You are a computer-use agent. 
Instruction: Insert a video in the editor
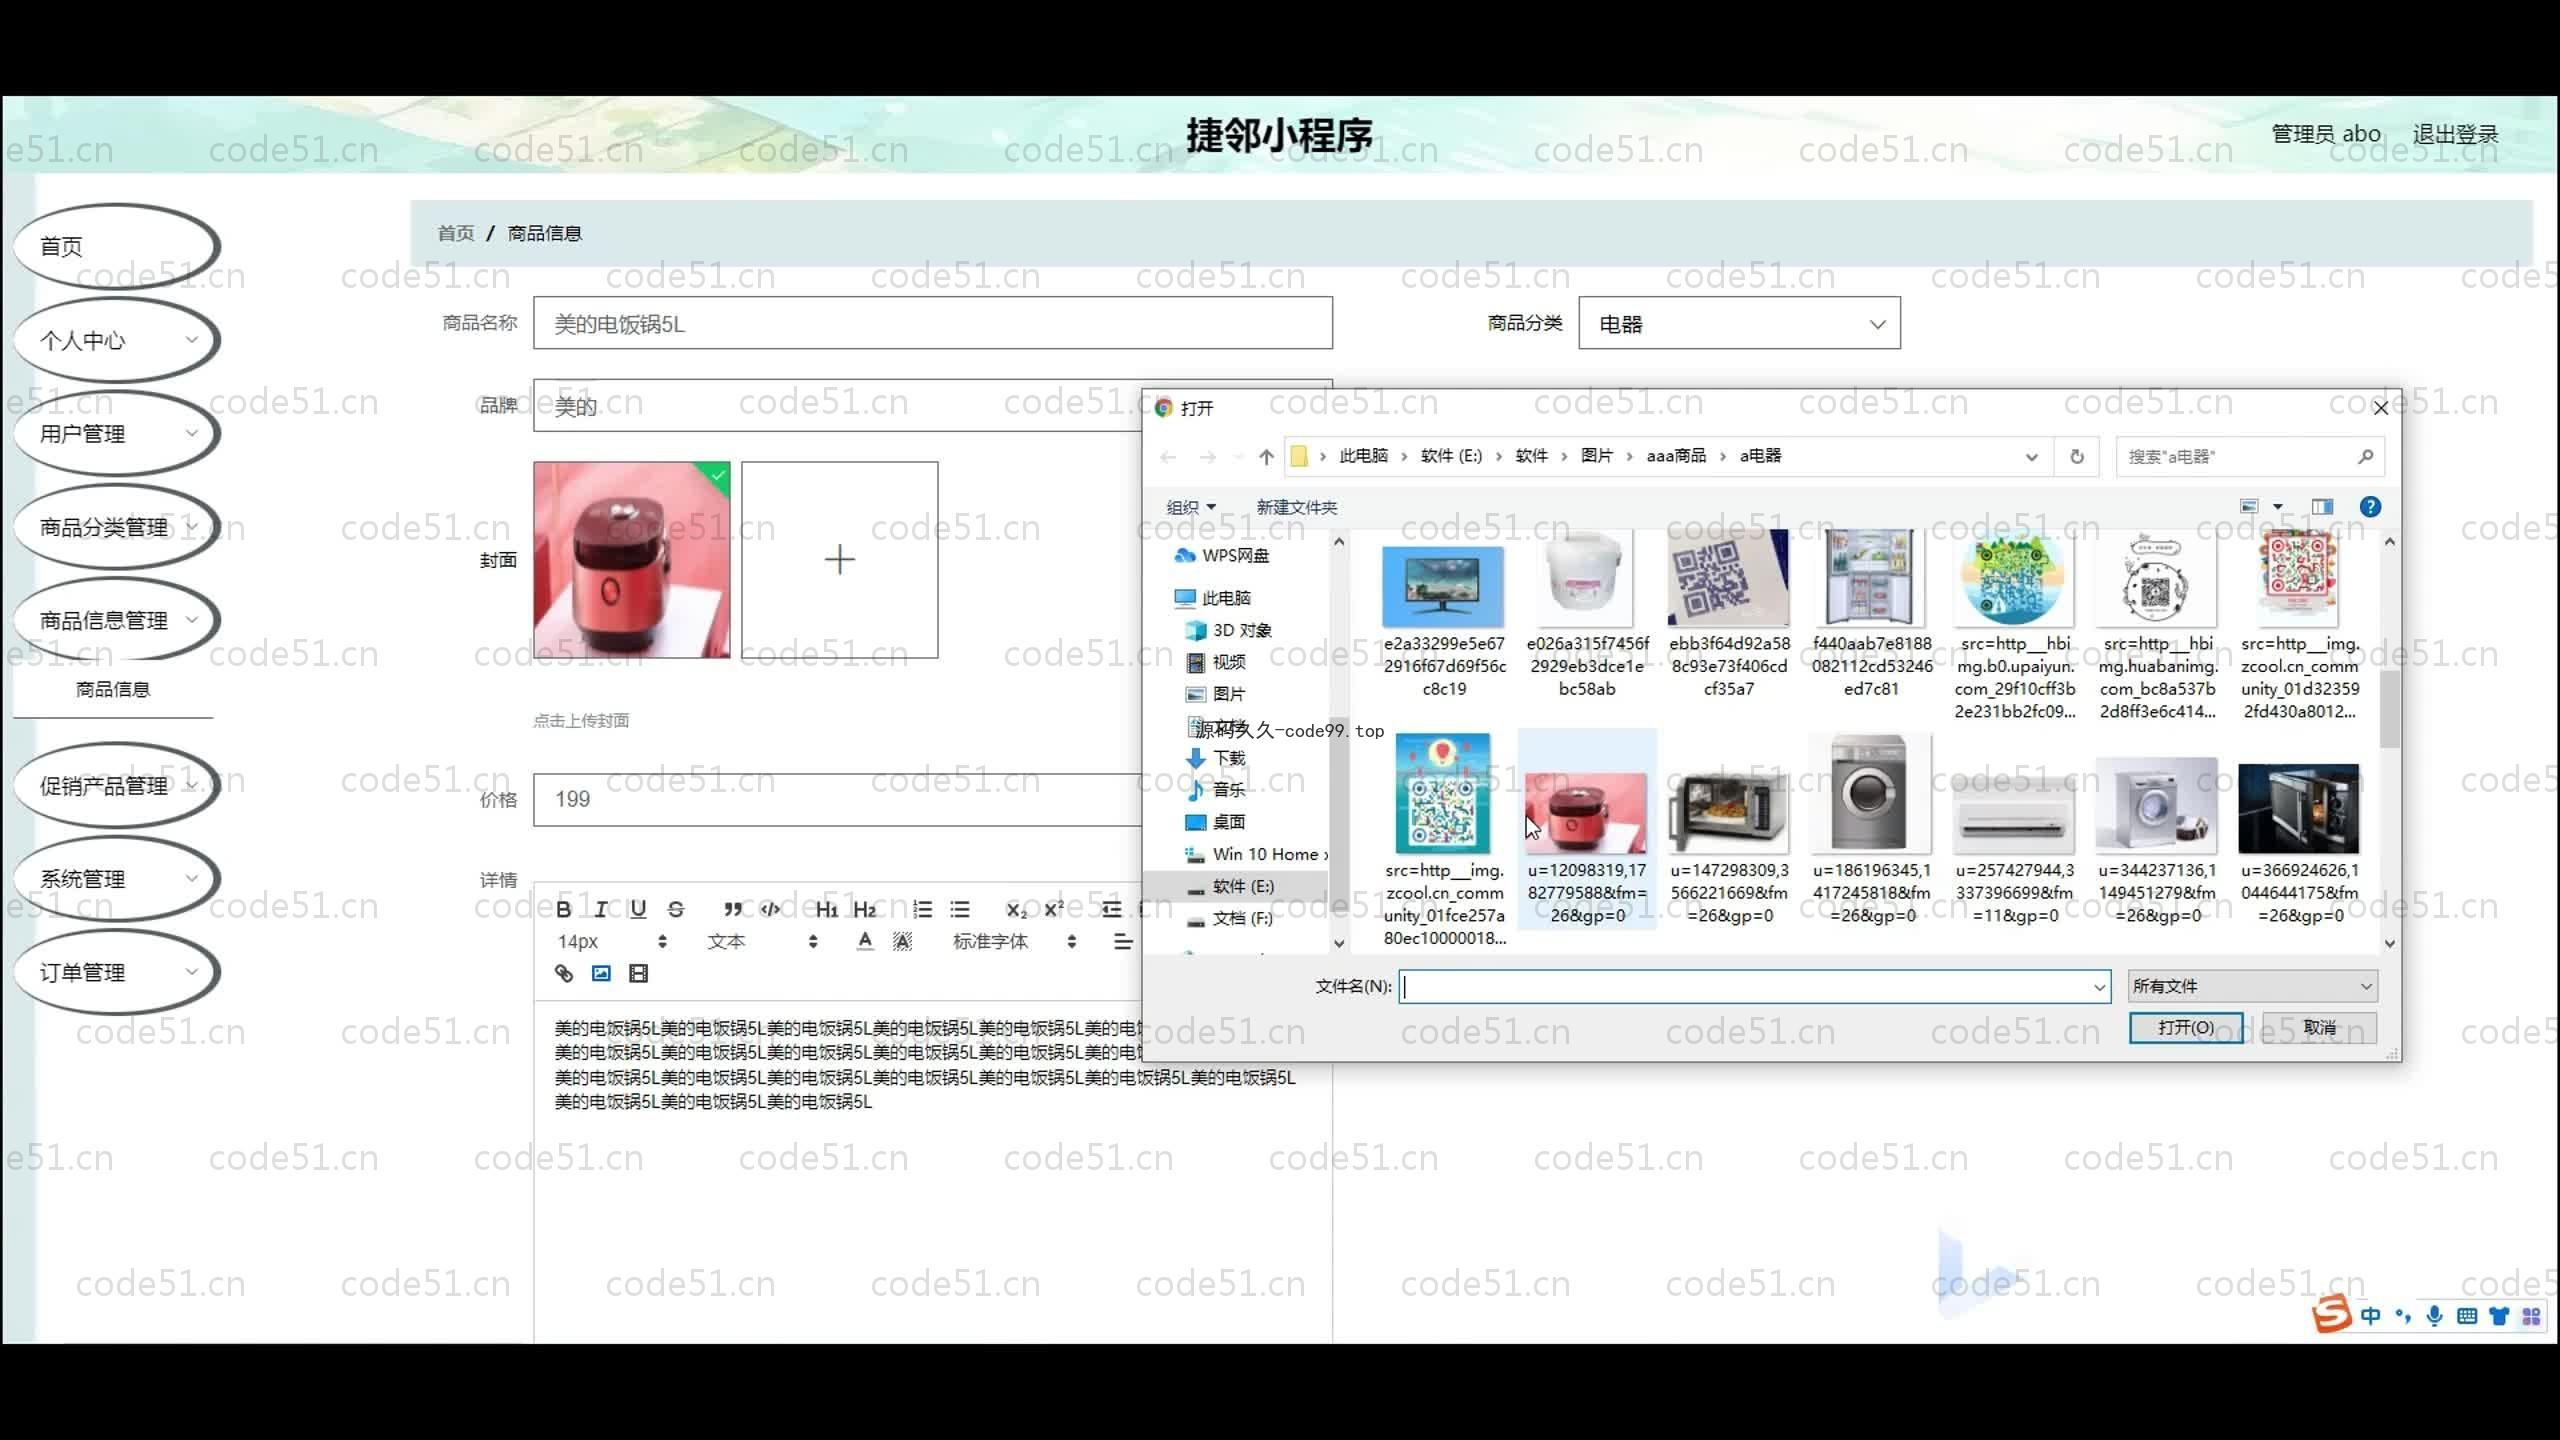click(638, 973)
